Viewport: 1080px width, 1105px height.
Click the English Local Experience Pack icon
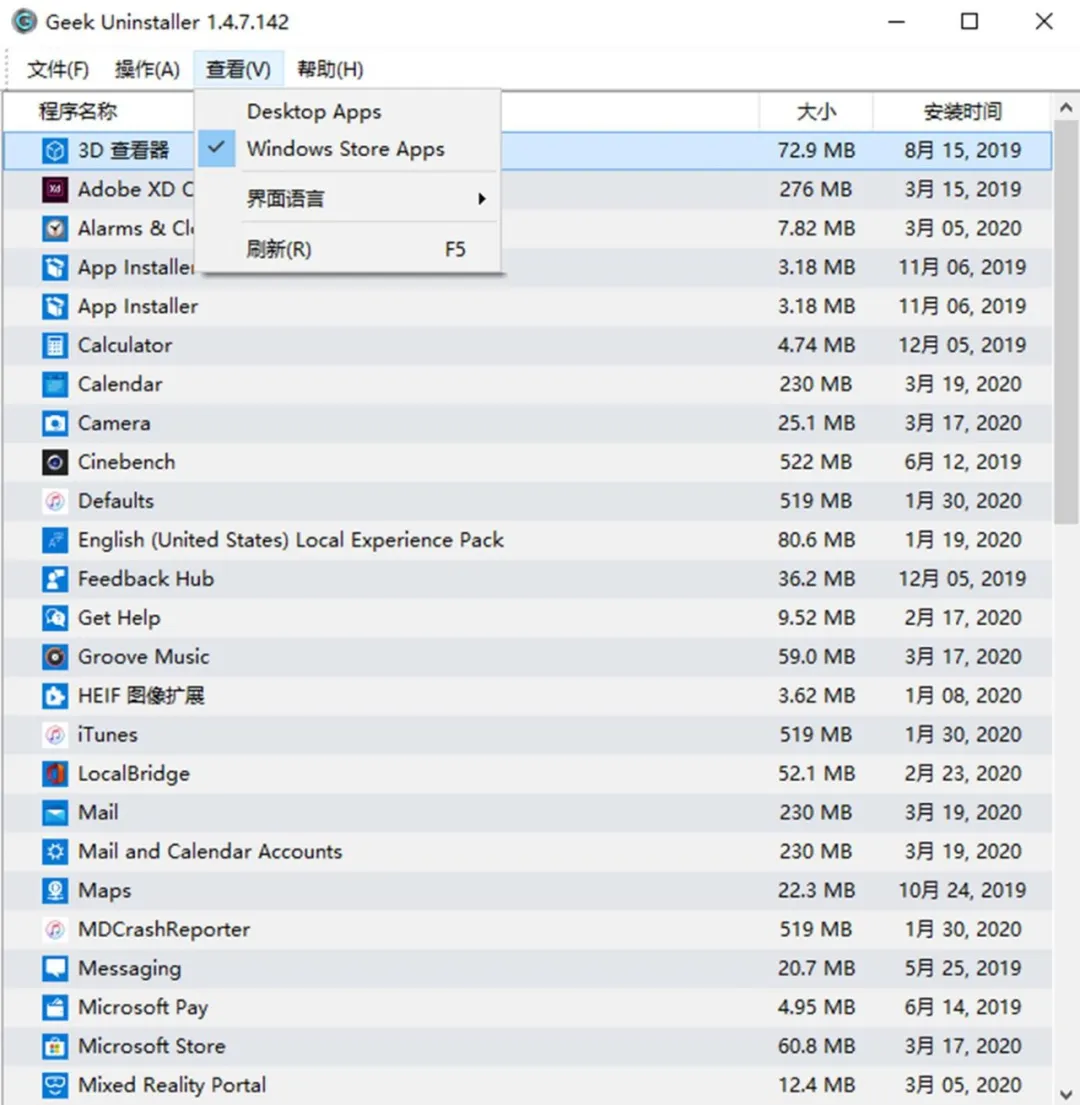[55, 540]
